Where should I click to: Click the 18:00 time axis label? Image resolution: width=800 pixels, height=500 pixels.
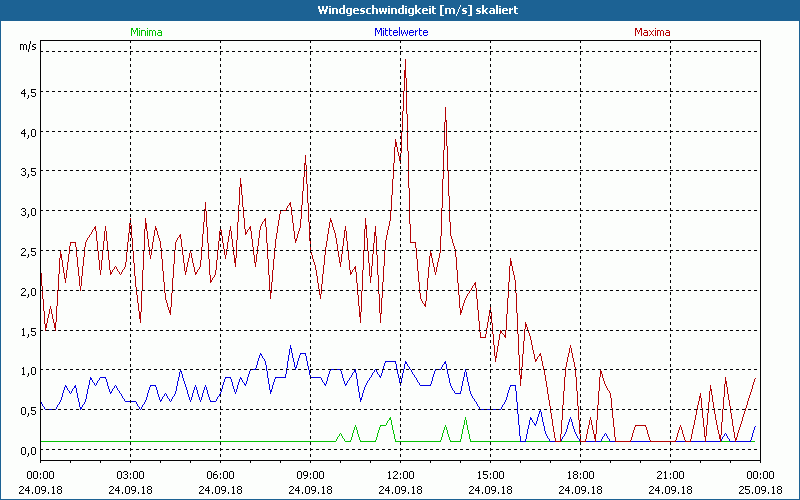click(580, 475)
